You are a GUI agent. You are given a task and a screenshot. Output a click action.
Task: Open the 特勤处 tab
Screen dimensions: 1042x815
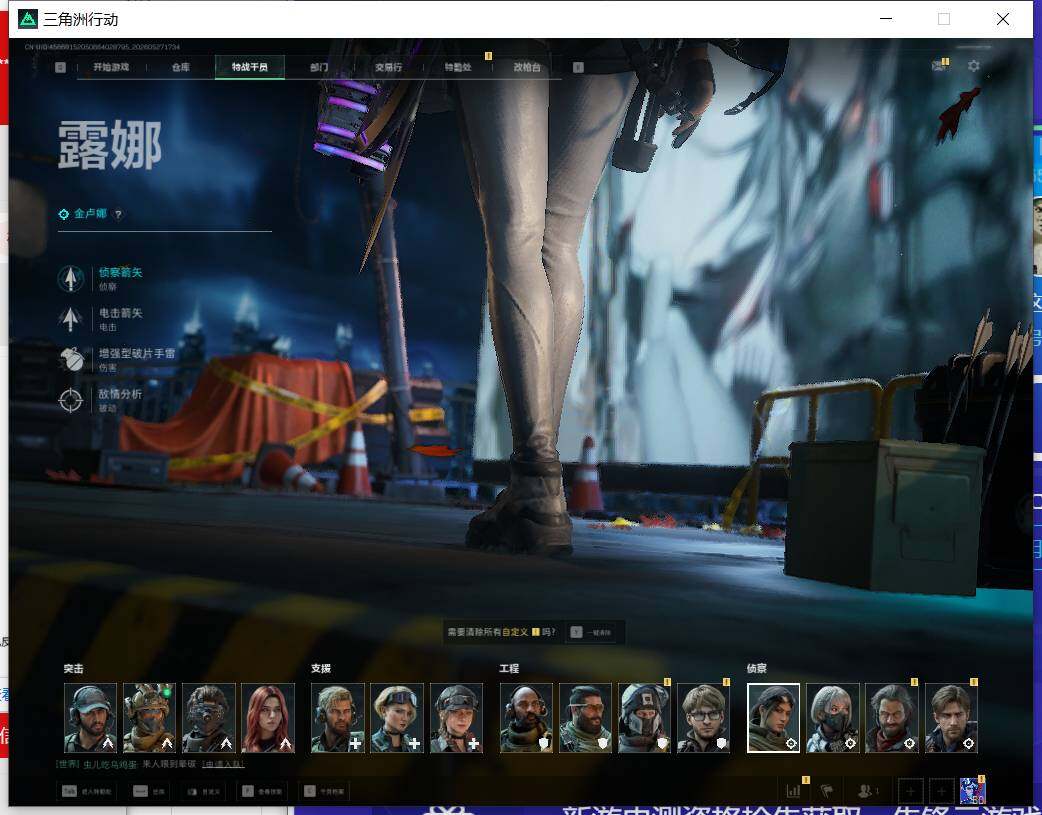pos(458,67)
